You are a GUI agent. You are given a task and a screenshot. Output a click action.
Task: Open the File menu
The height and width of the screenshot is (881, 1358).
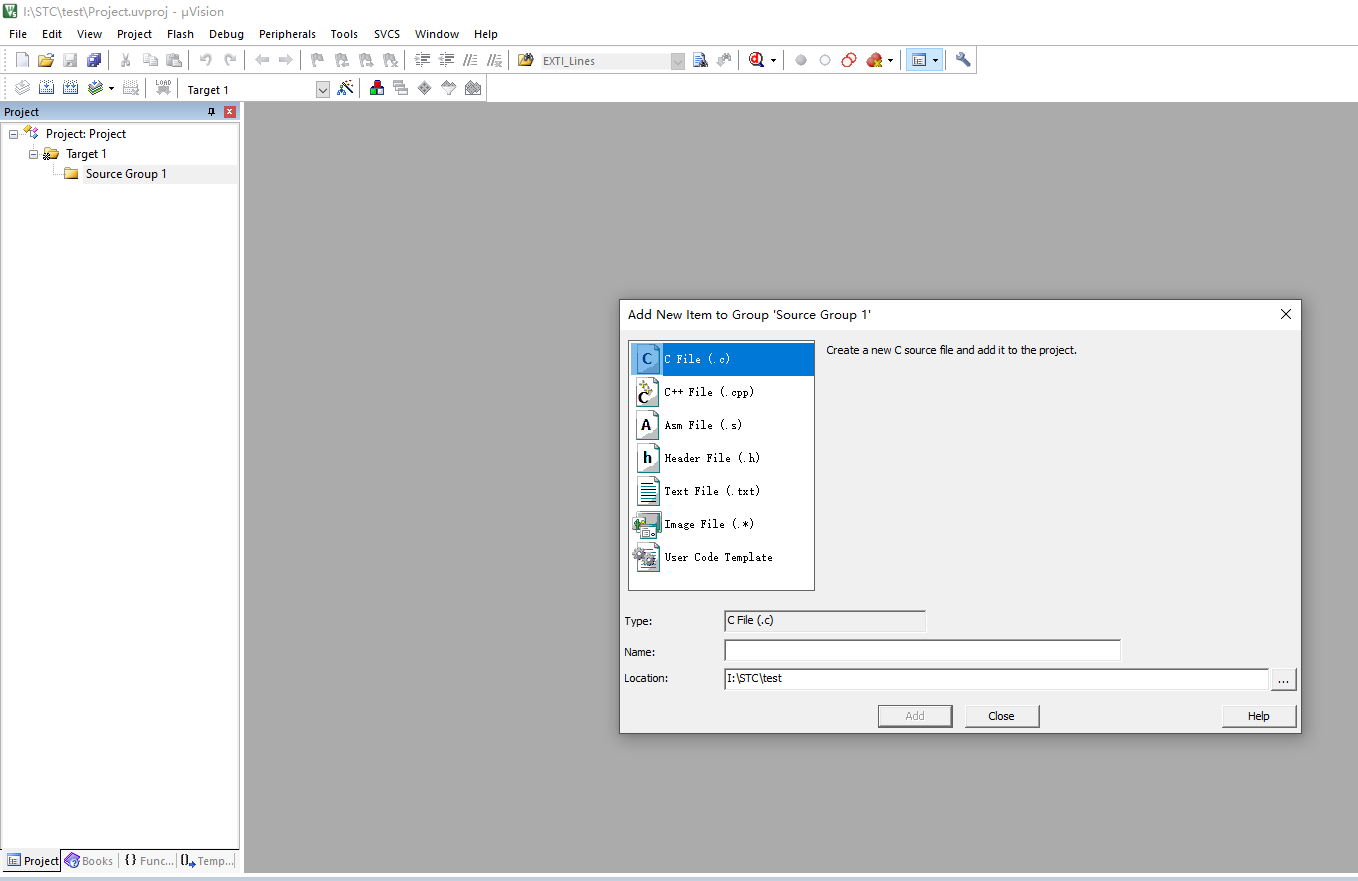18,34
